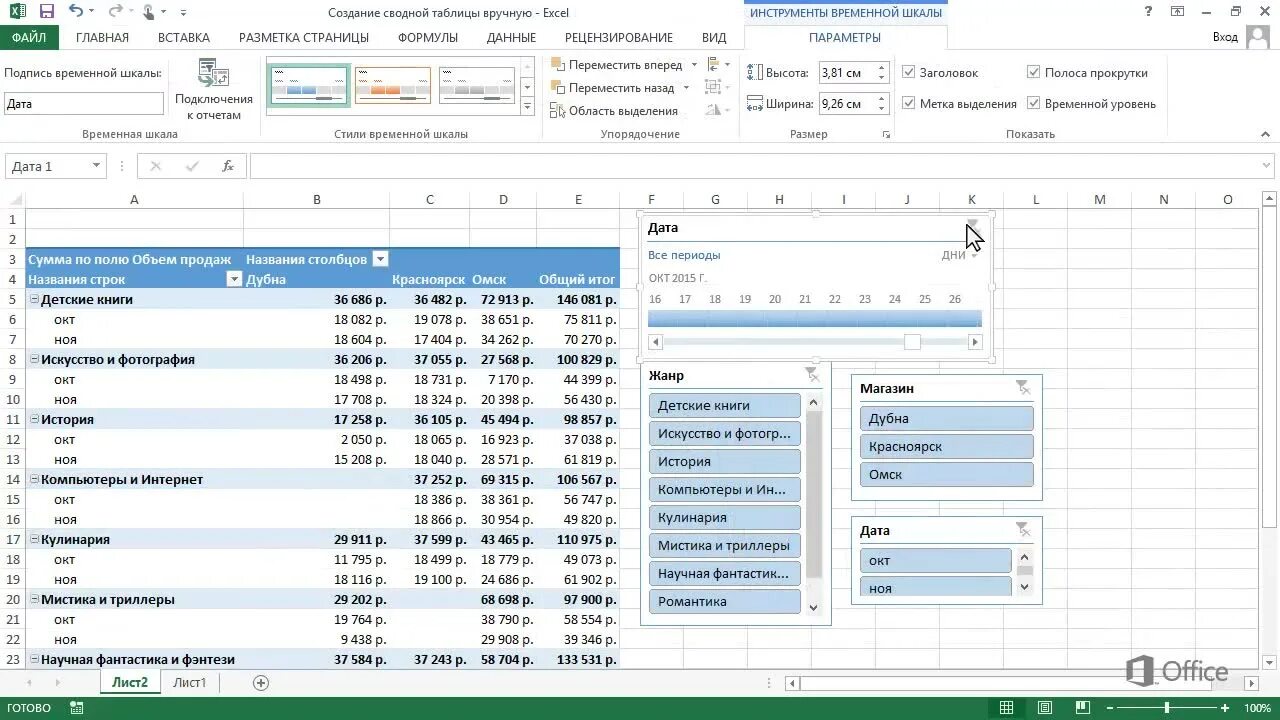This screenshot has height=720, width=1280.
Task: Increase Высота value with up arrow
Action: 881,68
